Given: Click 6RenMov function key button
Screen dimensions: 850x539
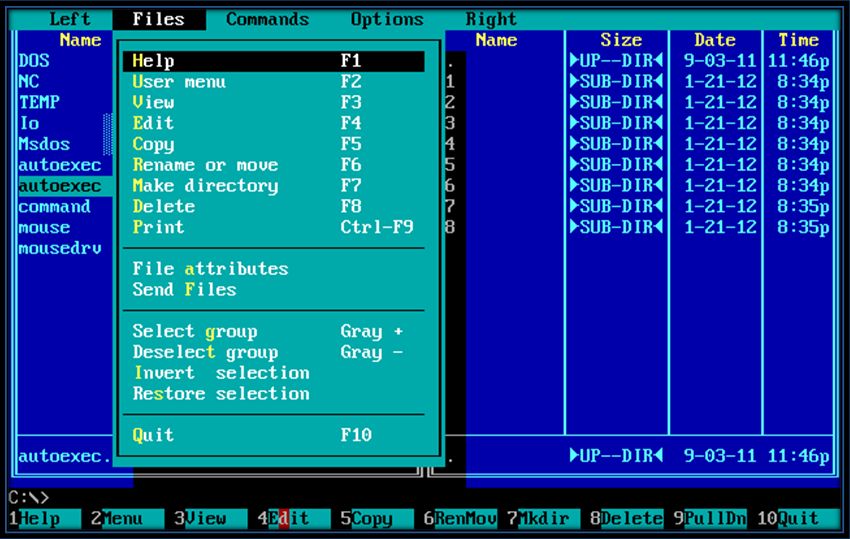Looking at the screenshot, I should [460, 518].
